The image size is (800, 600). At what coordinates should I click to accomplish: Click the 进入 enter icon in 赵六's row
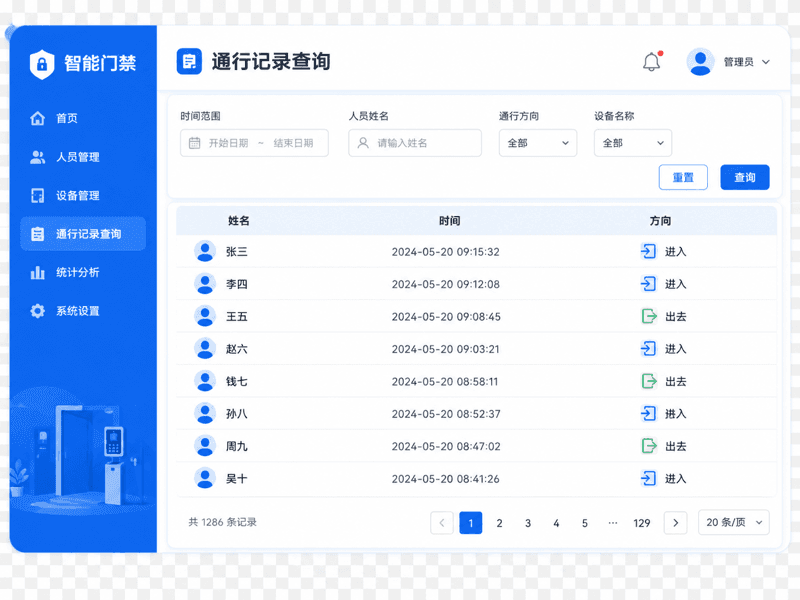648,349
